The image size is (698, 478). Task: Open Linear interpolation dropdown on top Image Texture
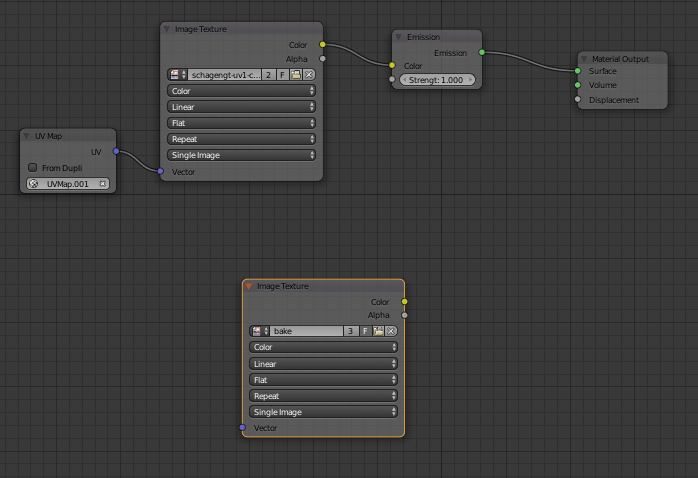(x=241, y=107)
